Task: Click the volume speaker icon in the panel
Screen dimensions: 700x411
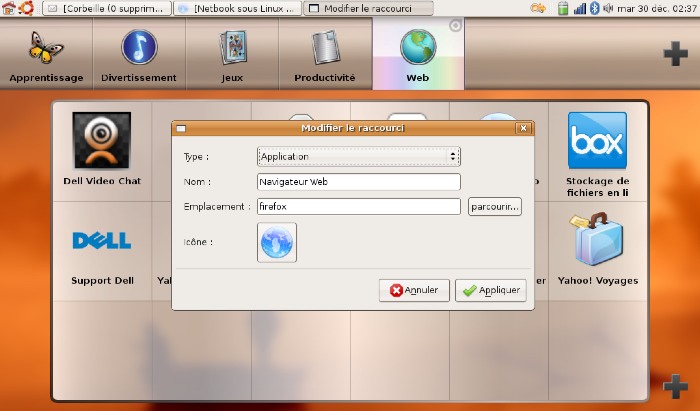Action: pos(608,8)
